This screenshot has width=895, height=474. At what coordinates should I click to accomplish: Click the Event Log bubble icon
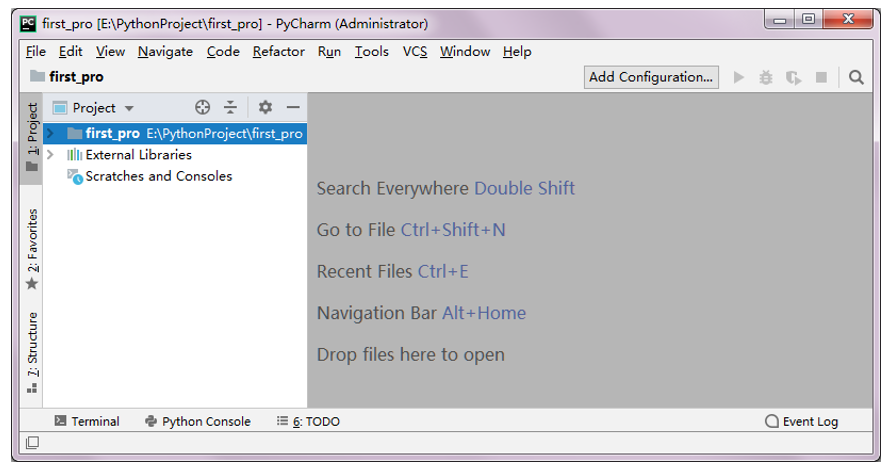coord(772,421)
